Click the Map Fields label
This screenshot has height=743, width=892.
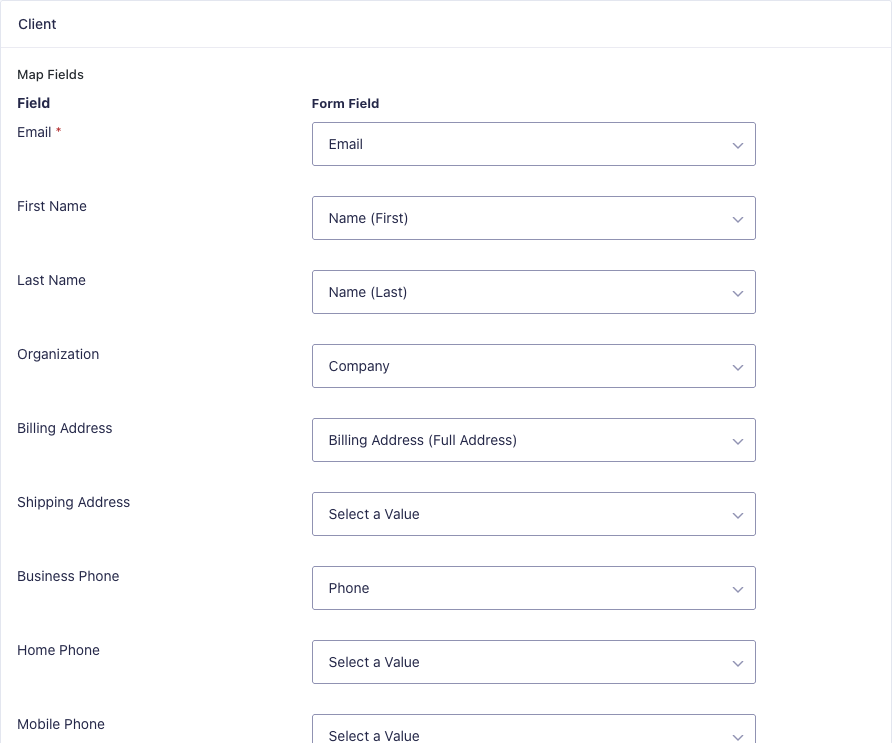50,75
